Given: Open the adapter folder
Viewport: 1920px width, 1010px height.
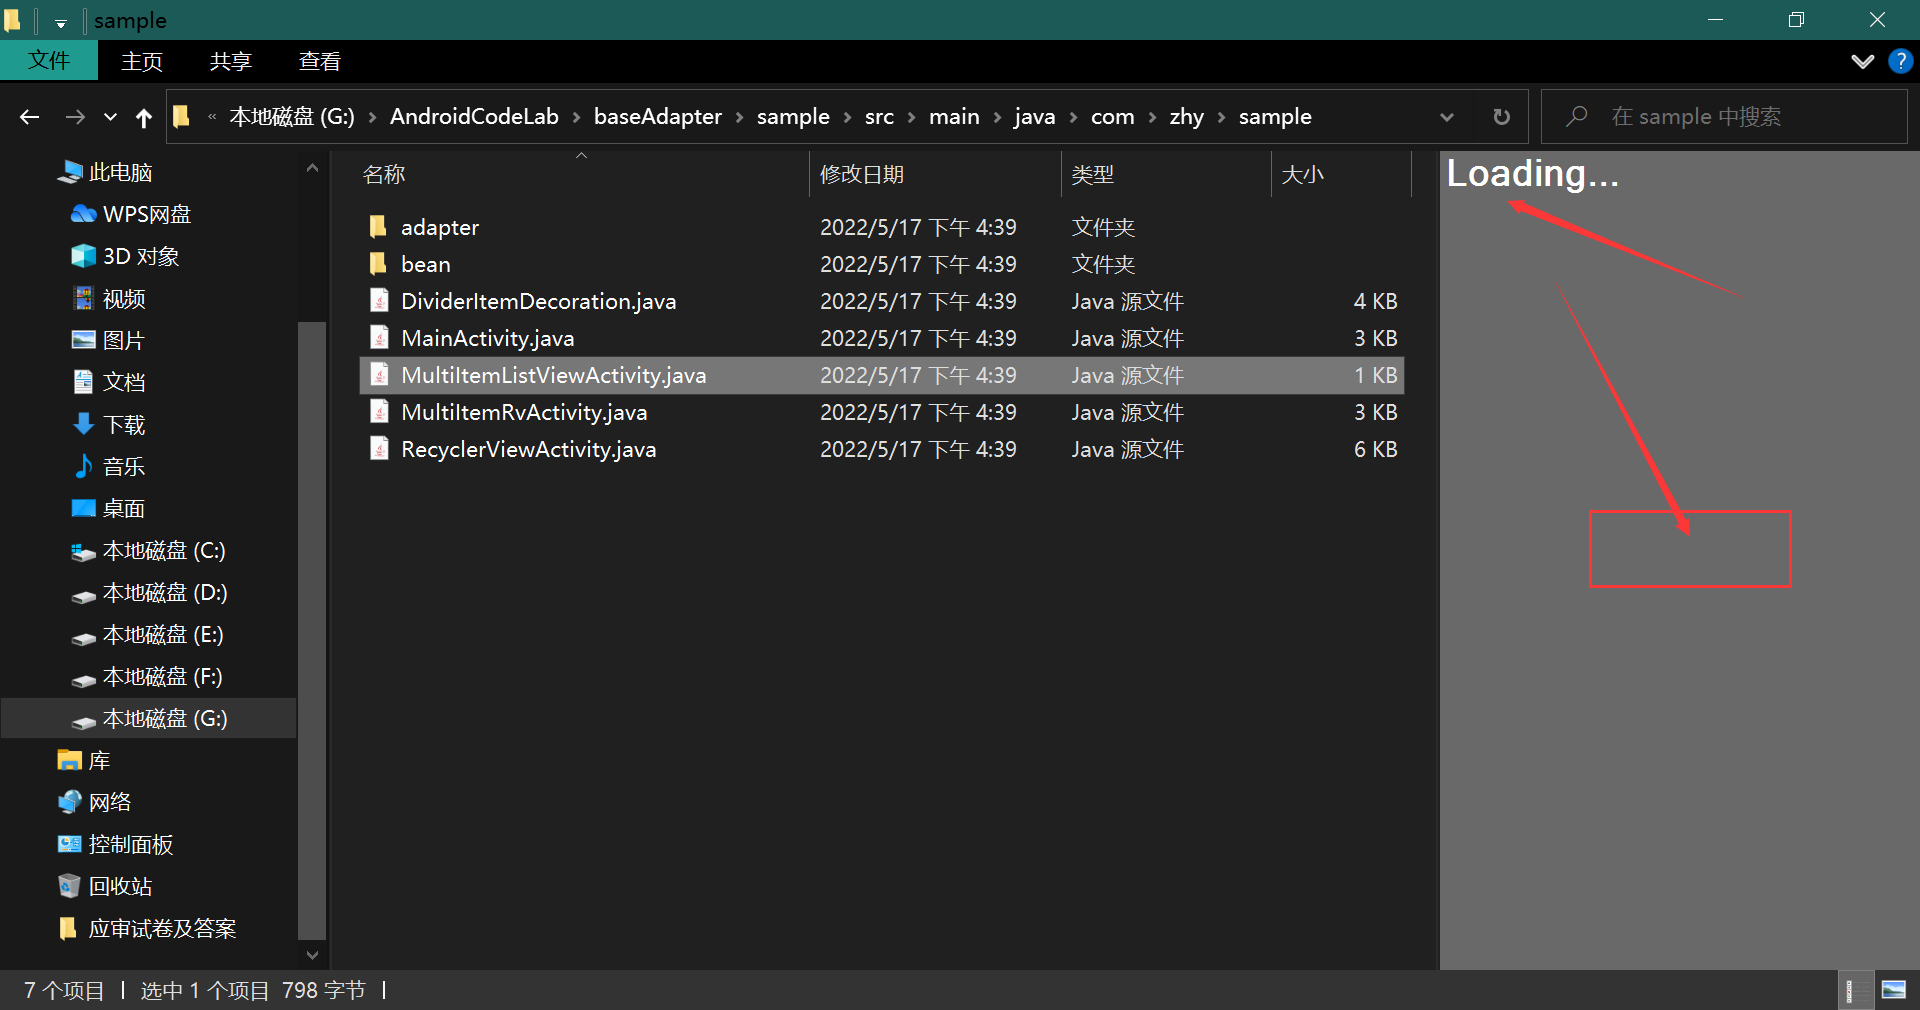Looking at the screenshot, I should click(440, 227).
